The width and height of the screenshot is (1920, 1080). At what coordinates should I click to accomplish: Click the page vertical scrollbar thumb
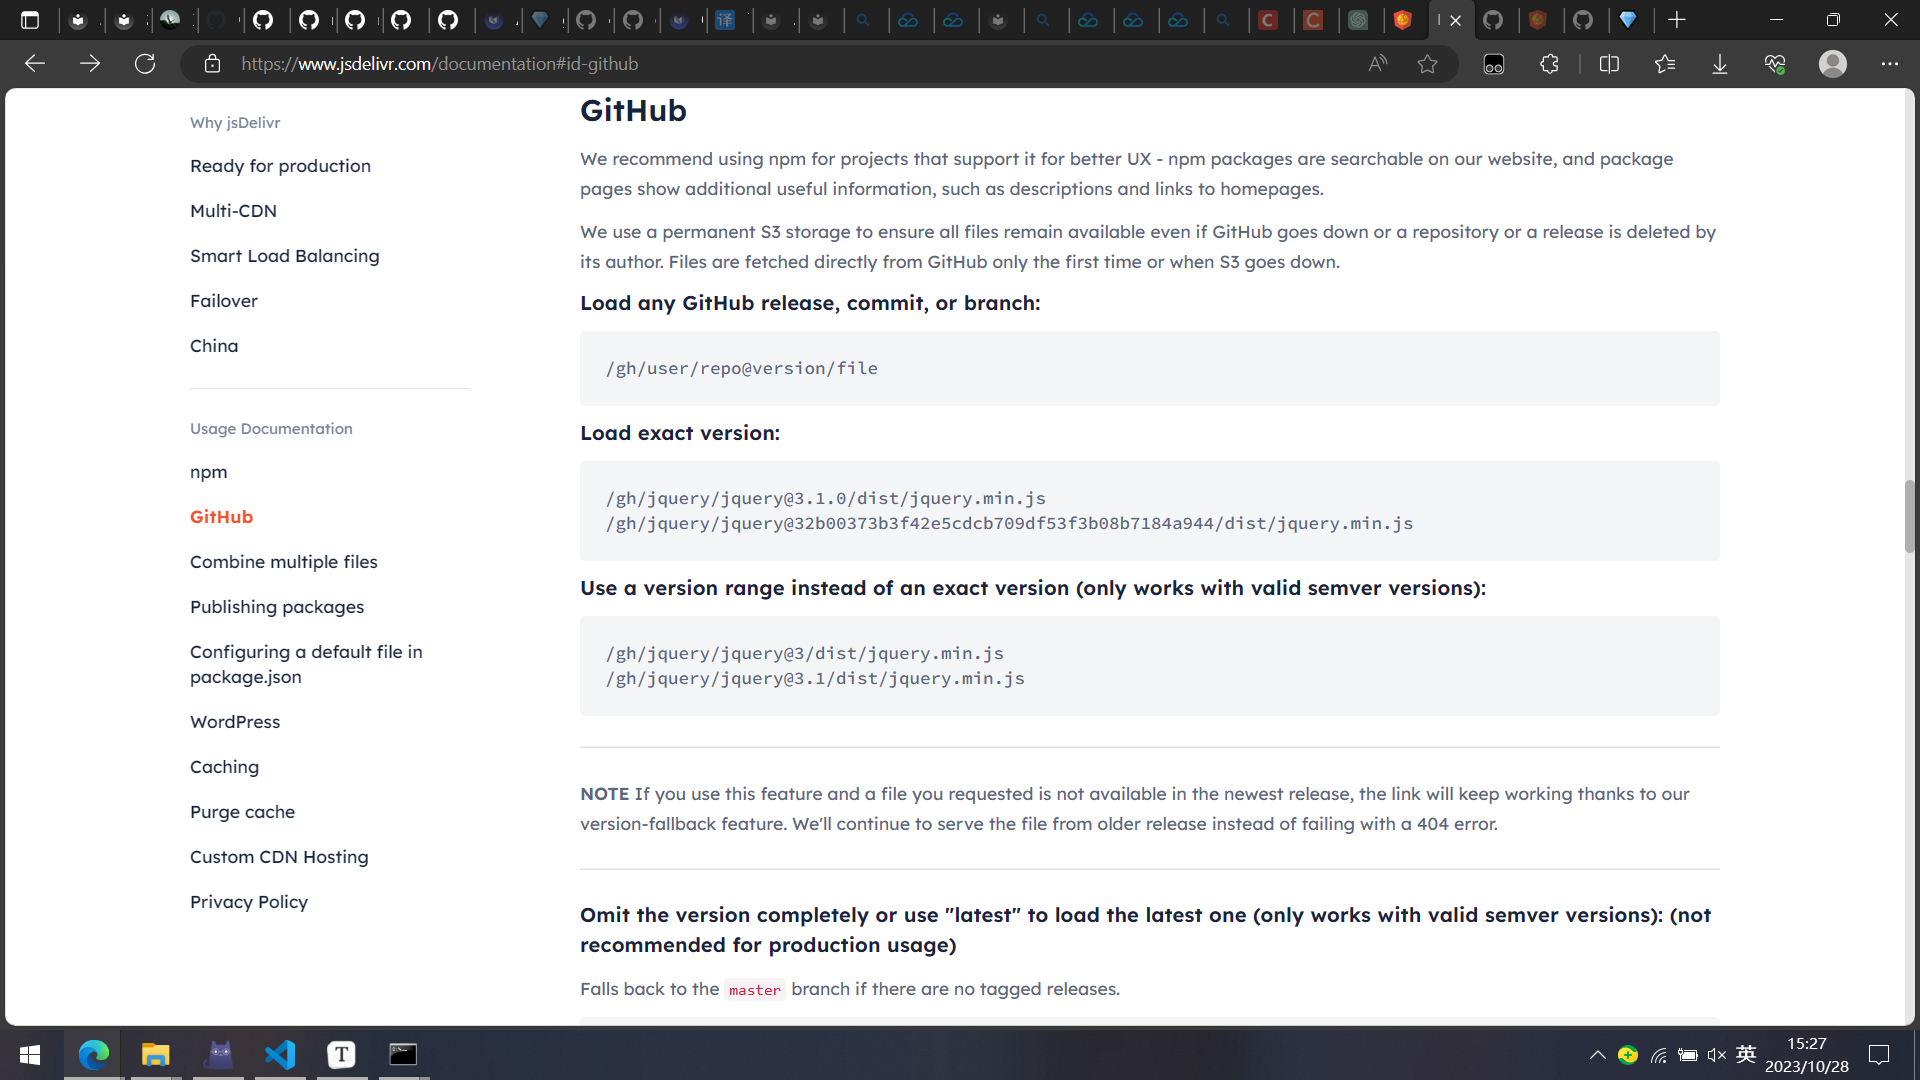(x=1909, y=516)
